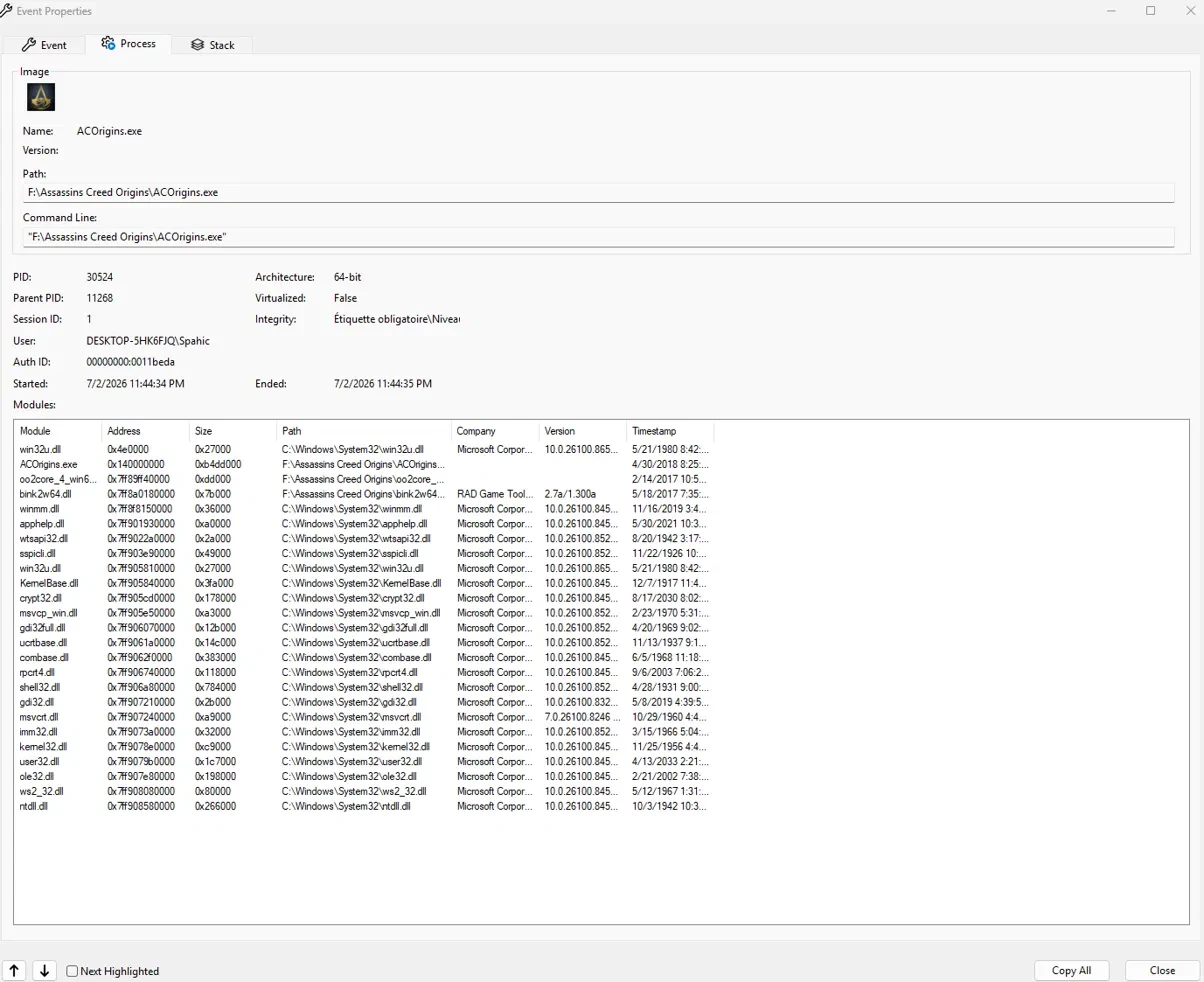Select the oo2core_4_win64 module row
The image size is (1204, 982).
364,479
